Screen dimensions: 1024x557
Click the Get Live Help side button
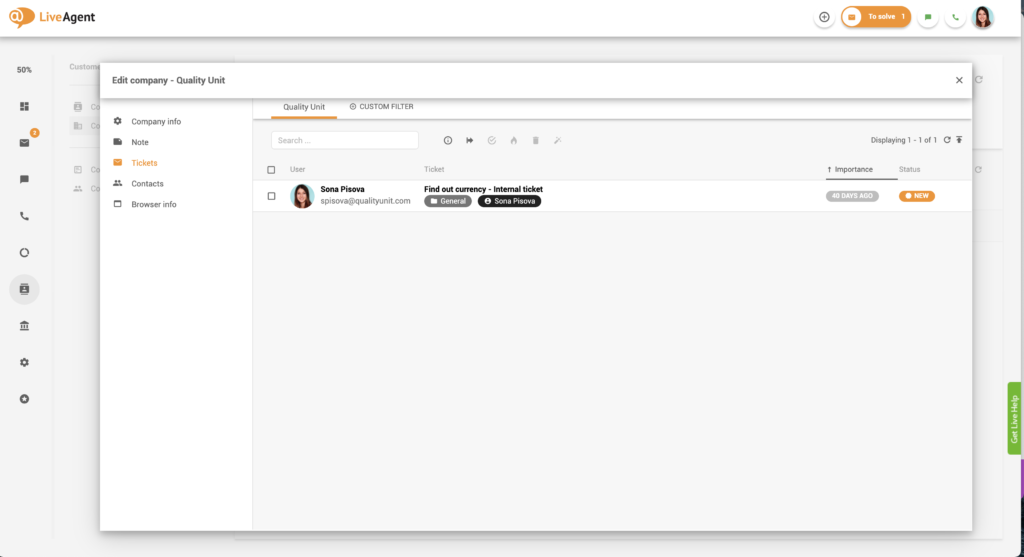pyautogui.click(x=1014, y=418)
